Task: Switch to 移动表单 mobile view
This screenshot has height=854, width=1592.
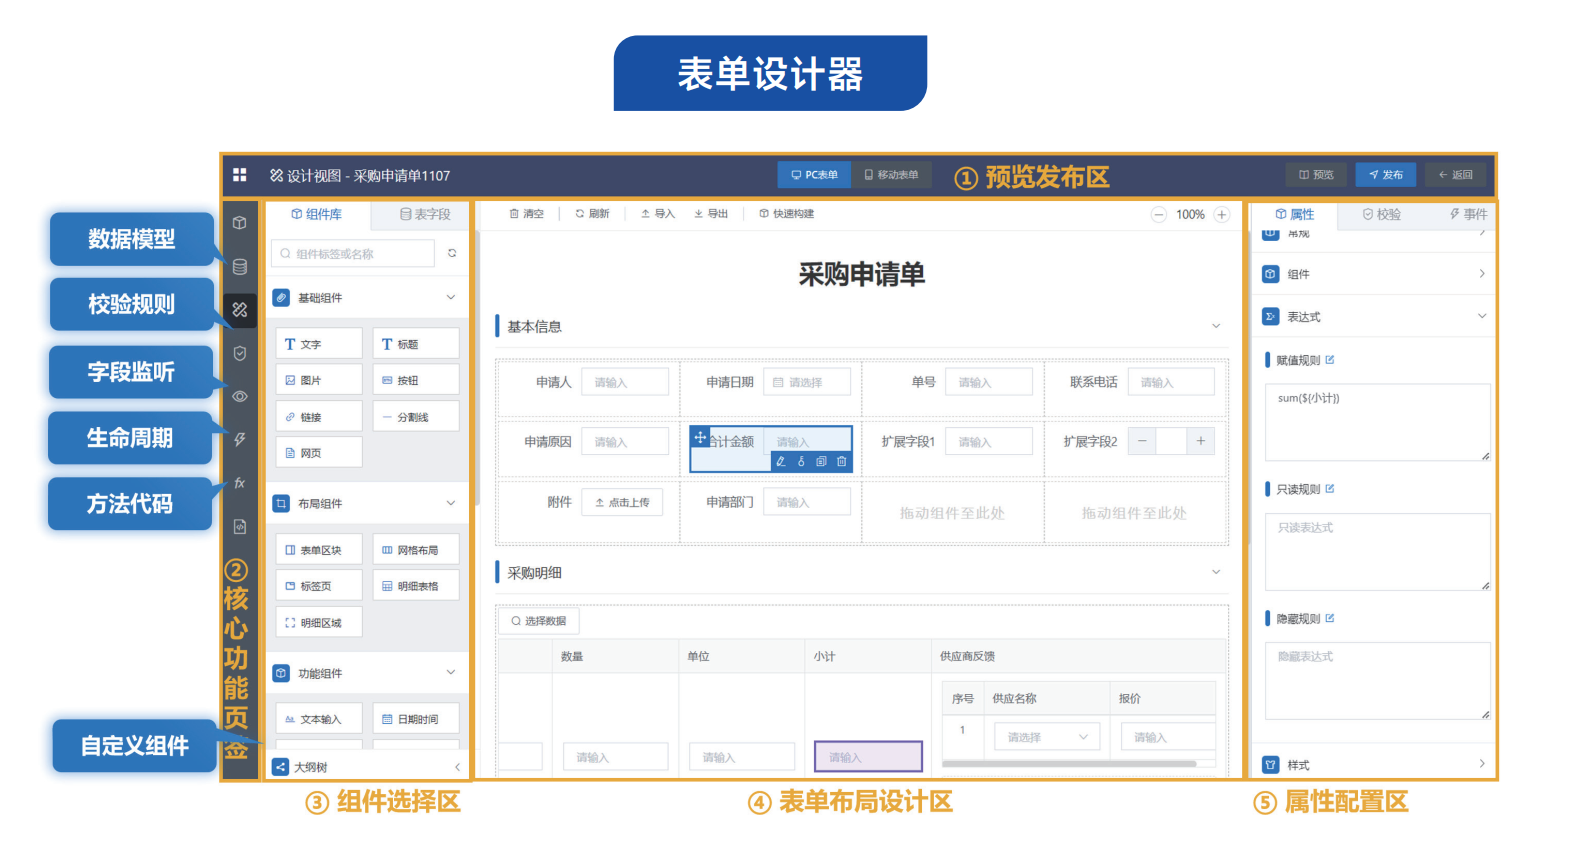Action: tap(891, 175)
